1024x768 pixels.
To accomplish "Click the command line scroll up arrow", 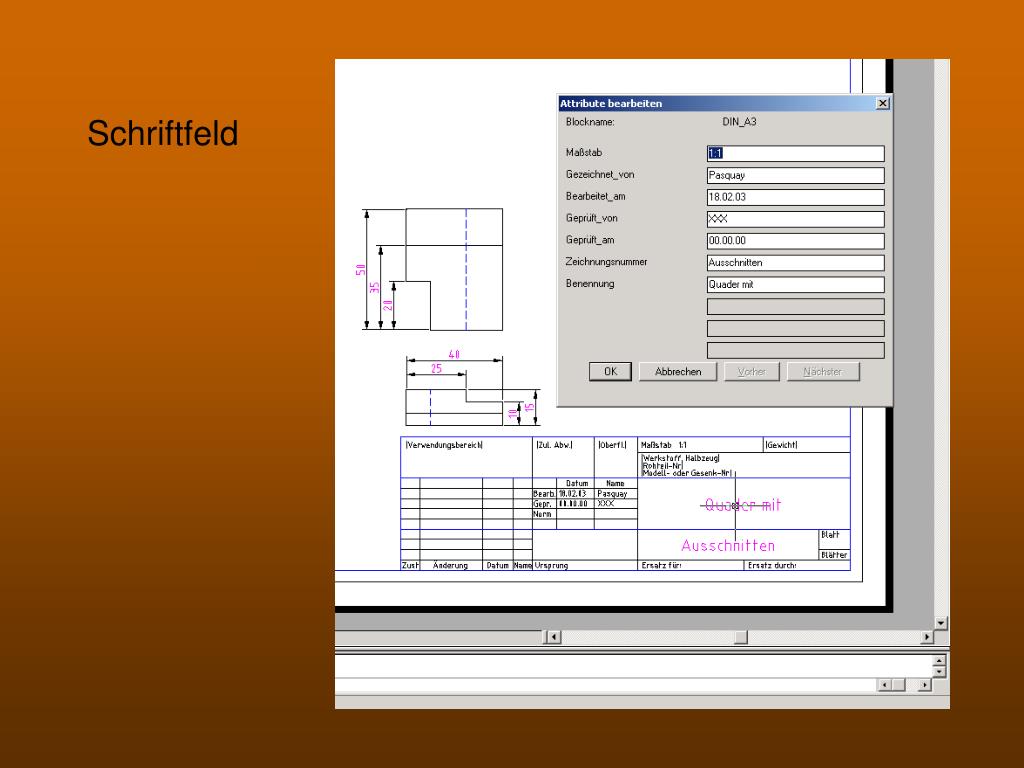I will [x=939, y=661].
